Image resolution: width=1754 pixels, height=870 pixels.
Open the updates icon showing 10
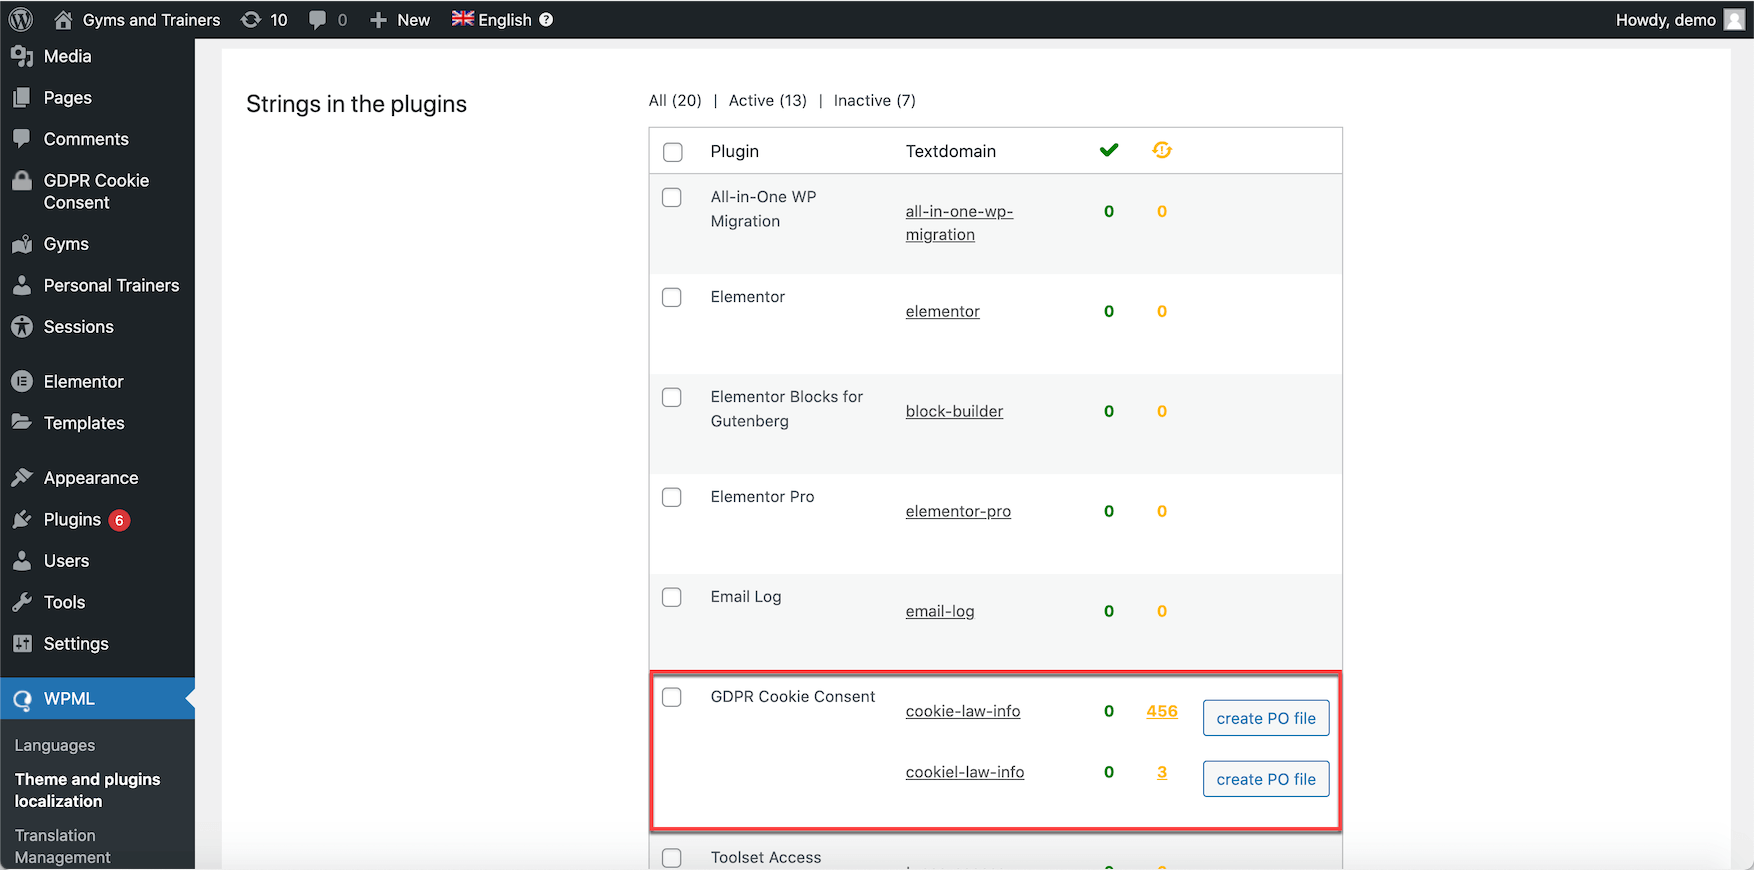click(251, 20)
